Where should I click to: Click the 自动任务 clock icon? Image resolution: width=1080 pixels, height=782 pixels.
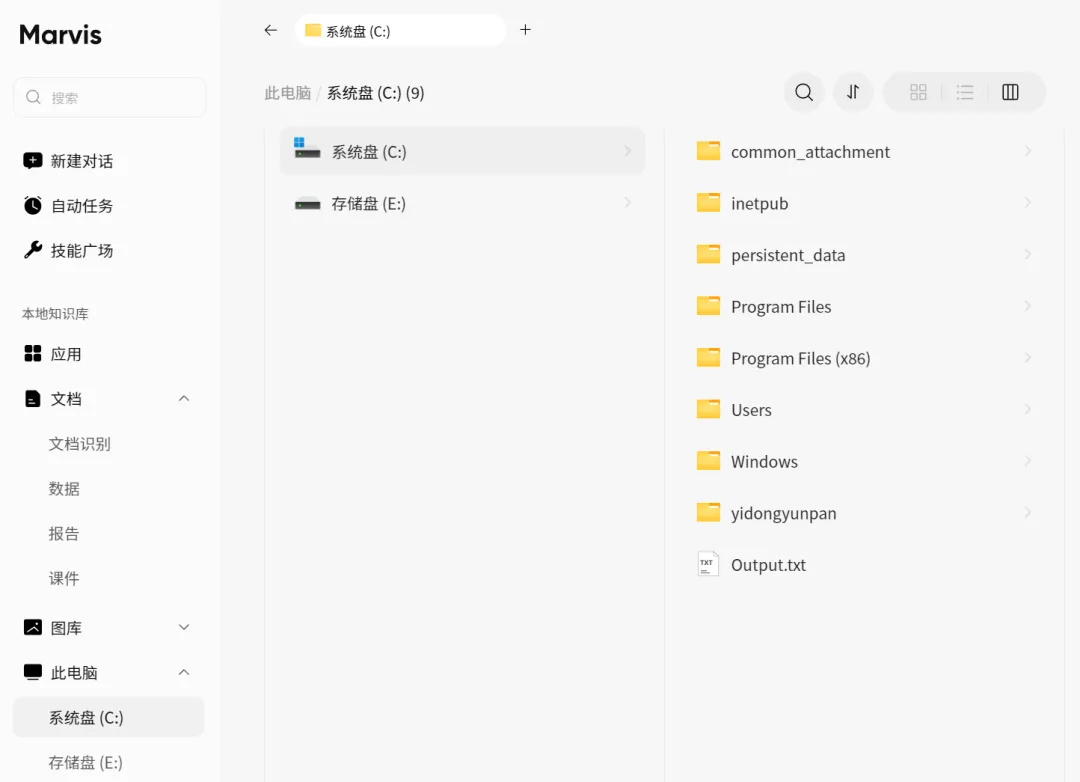click(32, 205)
